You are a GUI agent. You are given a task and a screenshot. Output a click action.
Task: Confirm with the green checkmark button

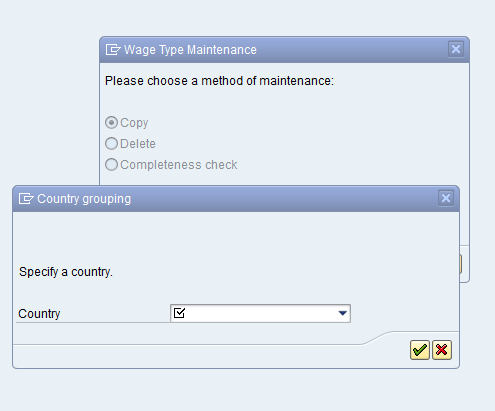point(420,350)
